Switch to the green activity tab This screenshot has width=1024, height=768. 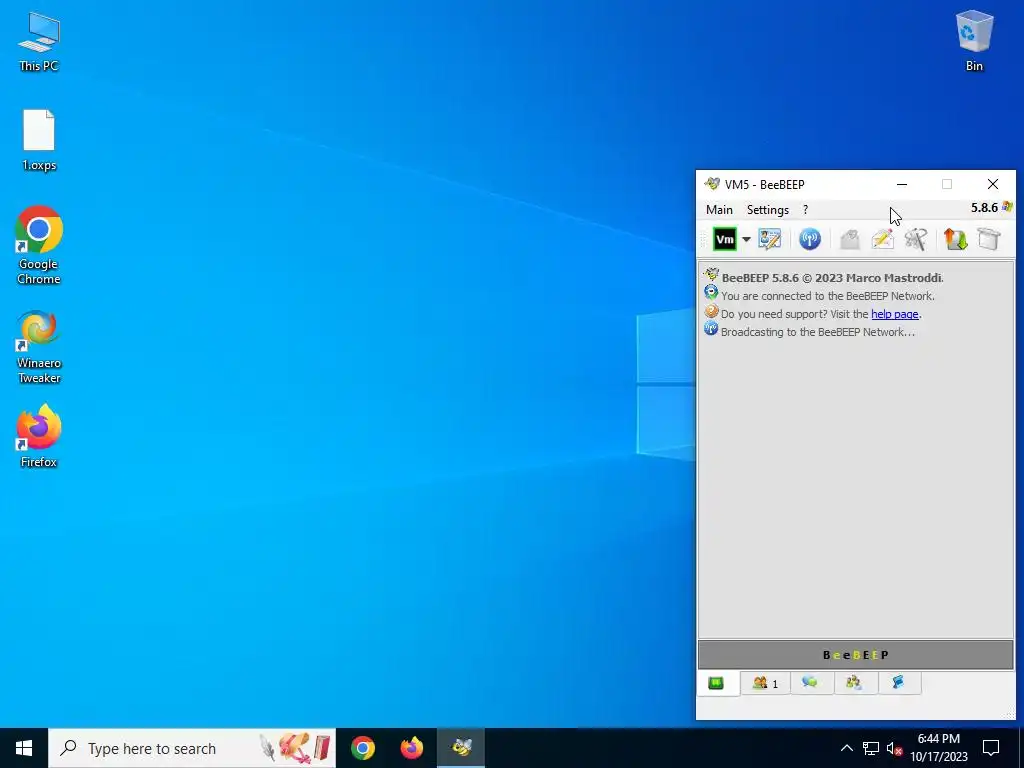click(716, 683)
